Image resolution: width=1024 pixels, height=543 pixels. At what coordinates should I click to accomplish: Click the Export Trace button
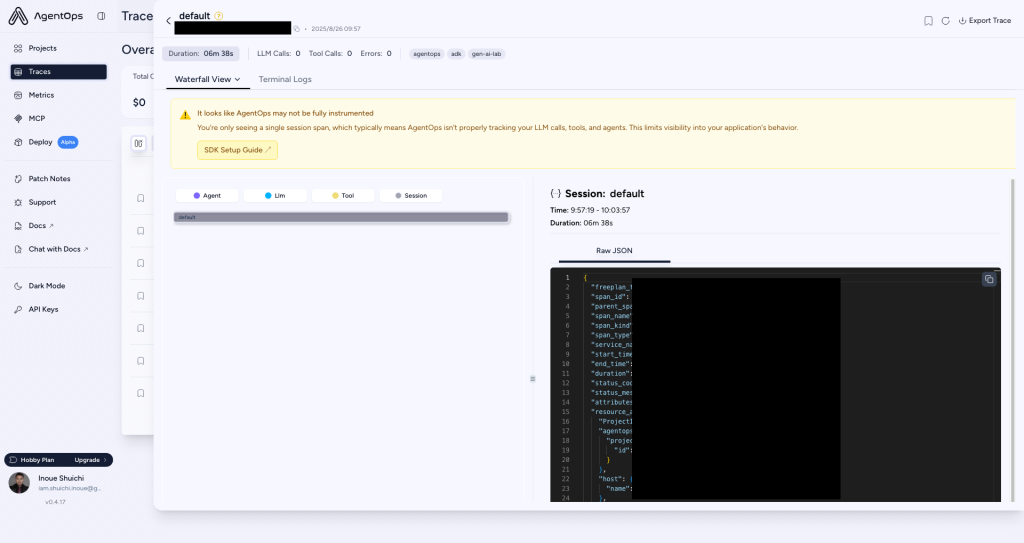[984, 20]
